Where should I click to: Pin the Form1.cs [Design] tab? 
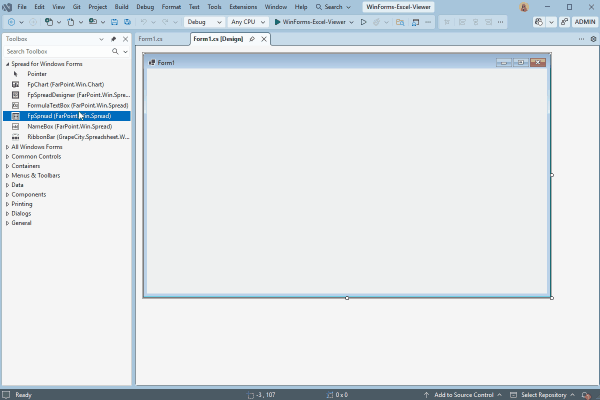click(252, 39)
